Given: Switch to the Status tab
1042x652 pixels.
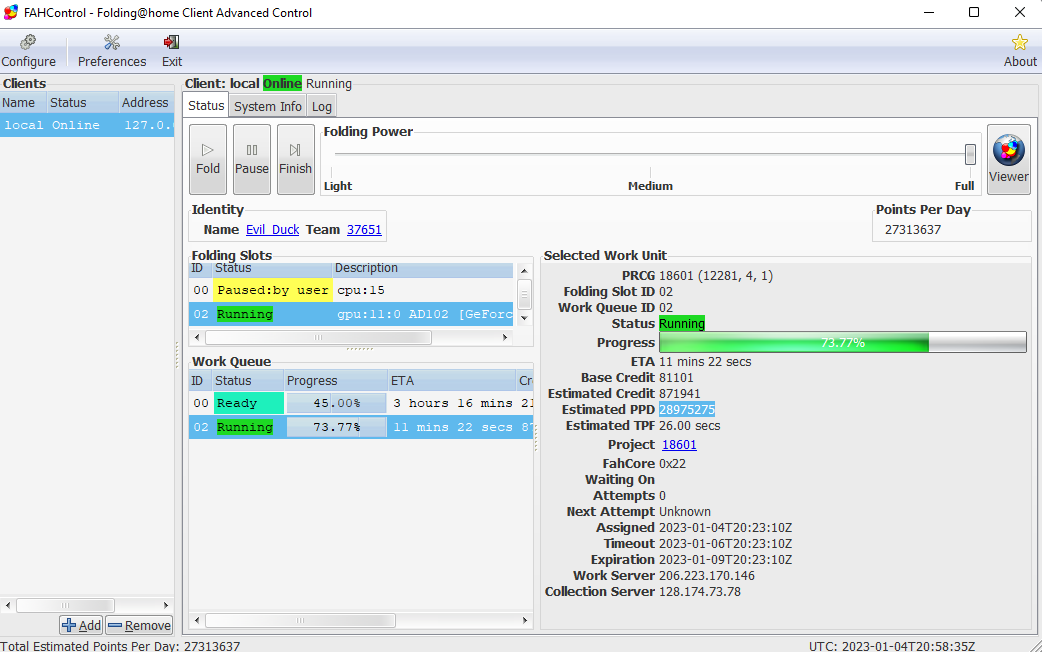Looking at the screenshot, I should [206, 106].
